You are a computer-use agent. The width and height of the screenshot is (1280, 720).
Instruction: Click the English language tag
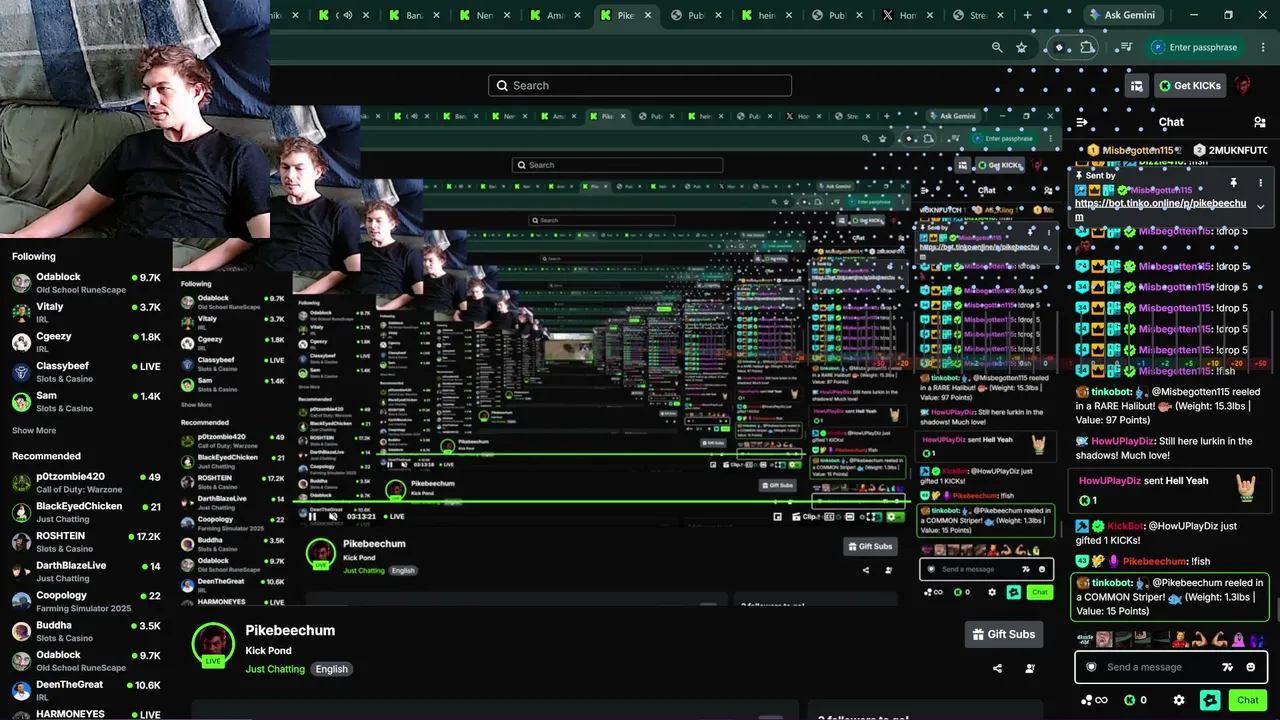[x=331, y=669]
